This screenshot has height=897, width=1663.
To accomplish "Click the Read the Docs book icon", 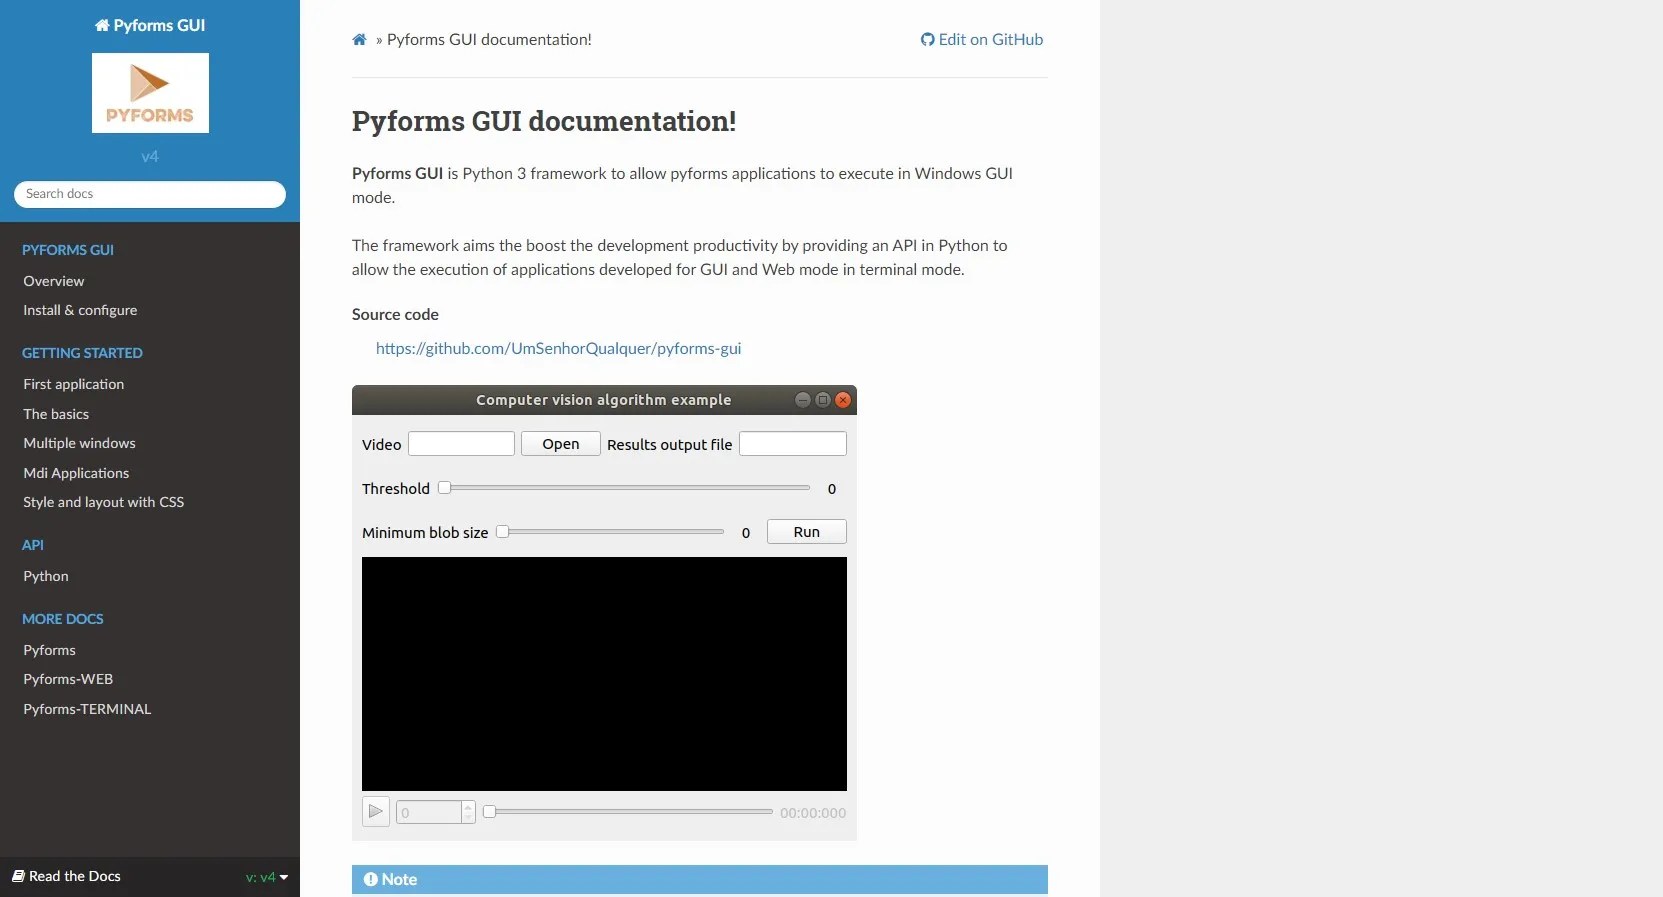I will pos(18,876).
